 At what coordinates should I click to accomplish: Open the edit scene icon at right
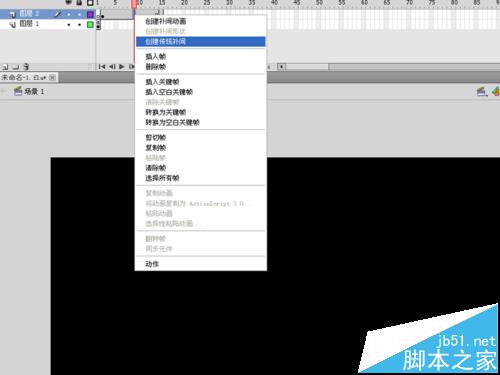(481, 91)
